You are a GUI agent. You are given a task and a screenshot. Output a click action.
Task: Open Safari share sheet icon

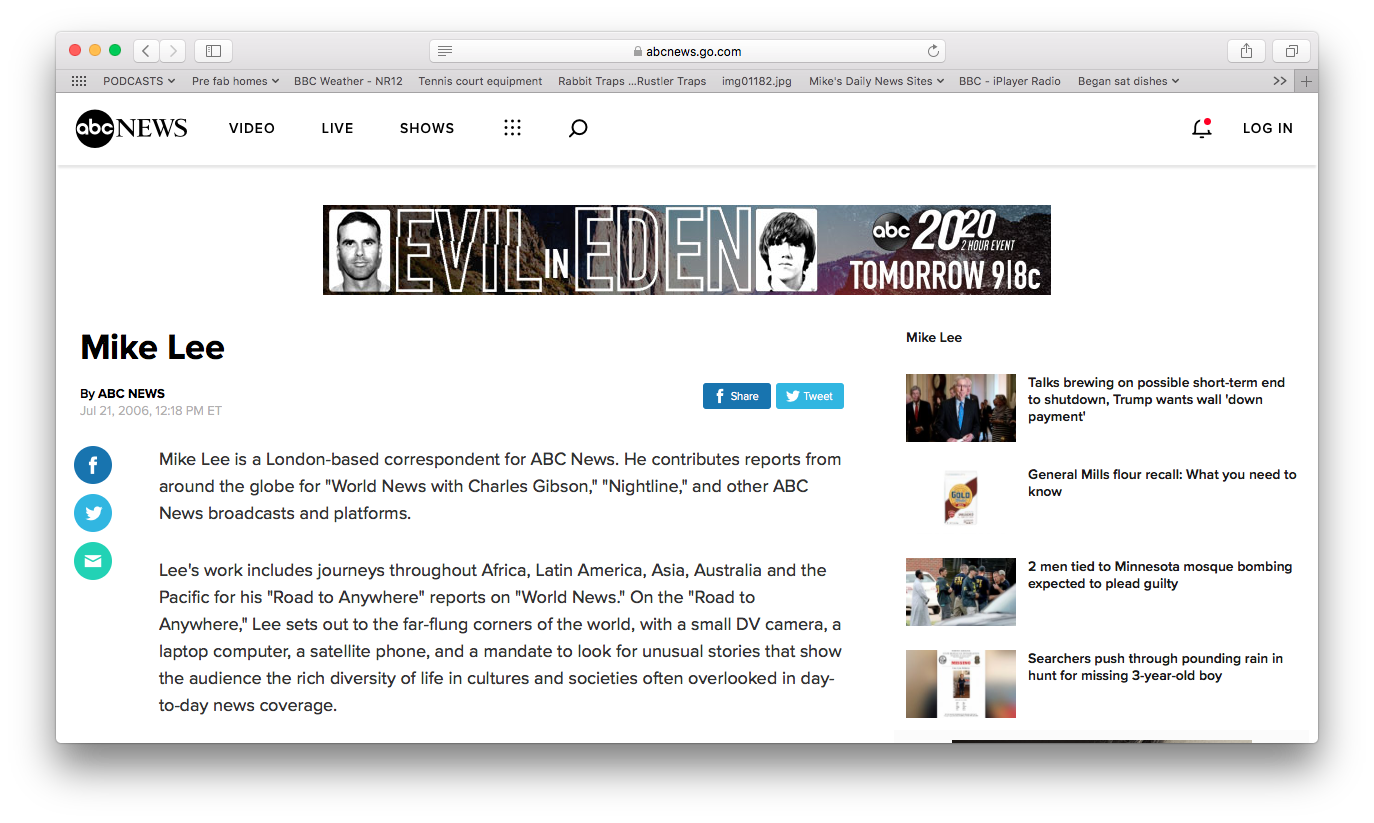point(1246,51)
